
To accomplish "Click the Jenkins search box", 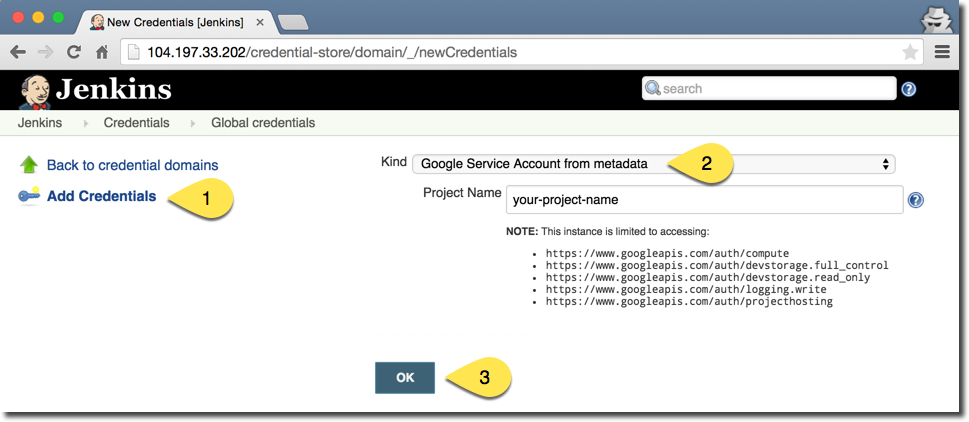I will click(x=769, y=88).
